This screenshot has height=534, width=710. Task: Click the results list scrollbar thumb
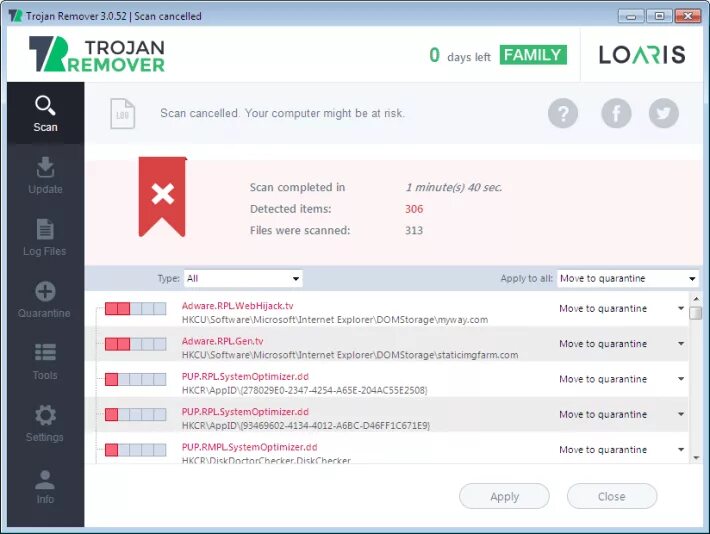tap(696, 313)
